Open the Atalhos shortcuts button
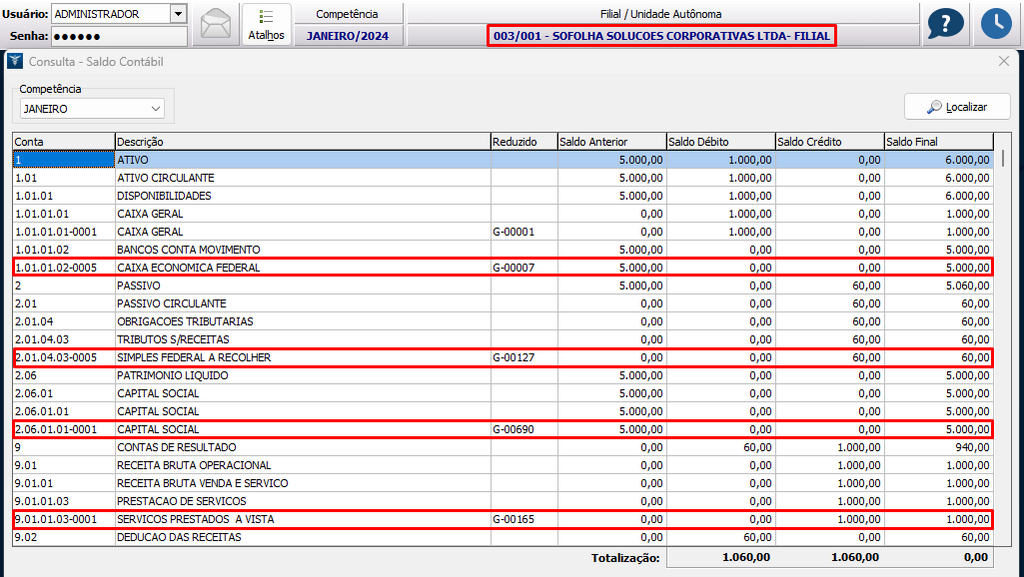The image size is (1024, 577). tap(266, 24)
